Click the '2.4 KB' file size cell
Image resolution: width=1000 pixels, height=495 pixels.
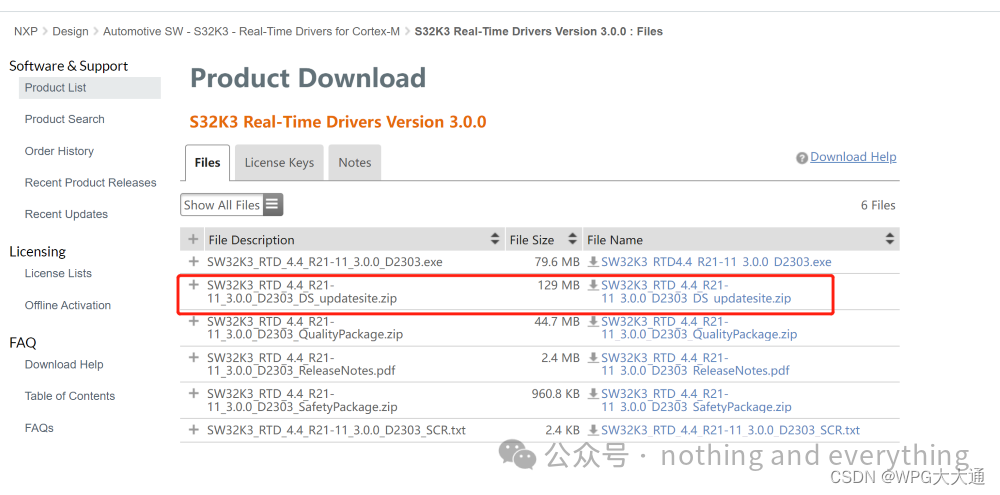[x=562, y=431]
